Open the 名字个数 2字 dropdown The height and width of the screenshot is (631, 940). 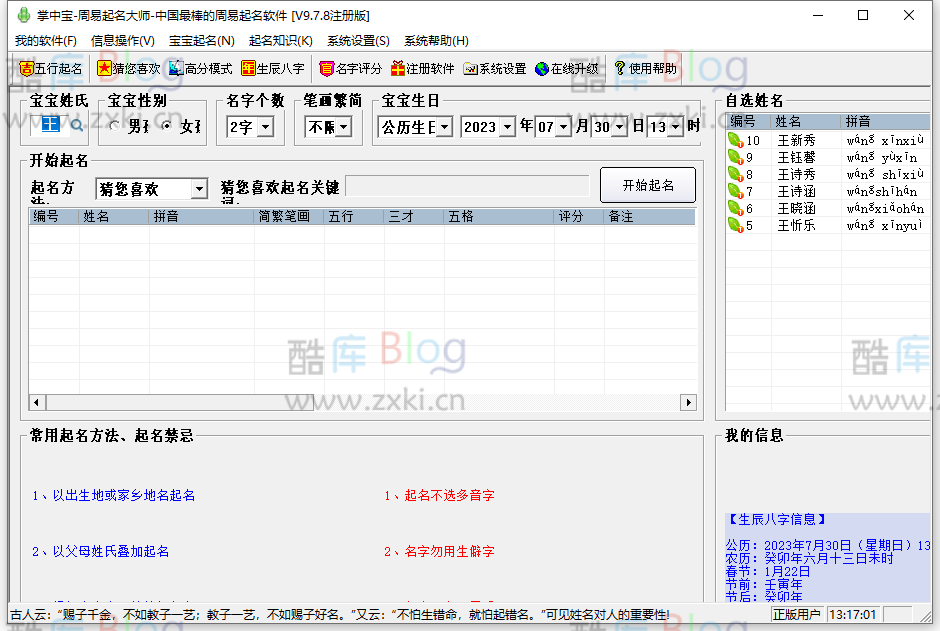[x=250, y=128]
